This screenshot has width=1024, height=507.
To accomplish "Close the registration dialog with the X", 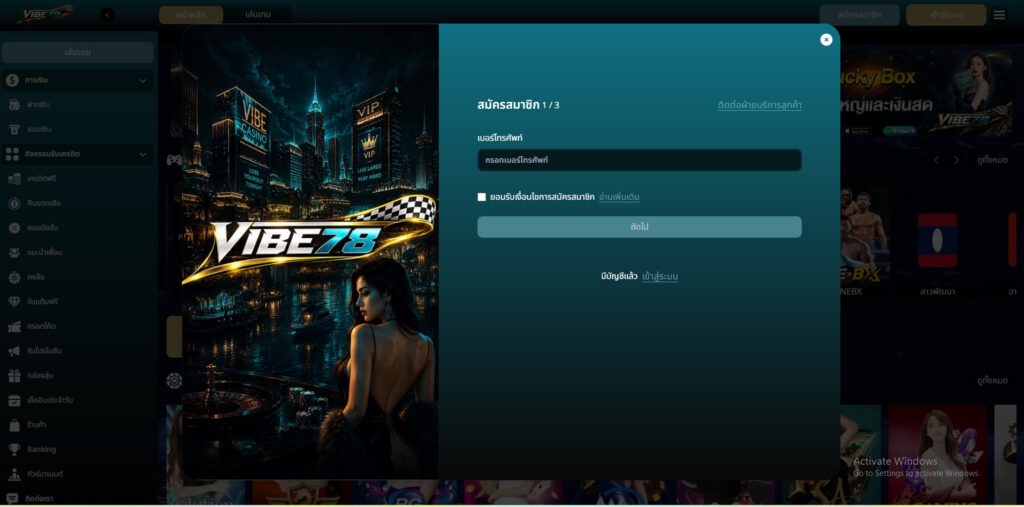I will tap(826, 39).
